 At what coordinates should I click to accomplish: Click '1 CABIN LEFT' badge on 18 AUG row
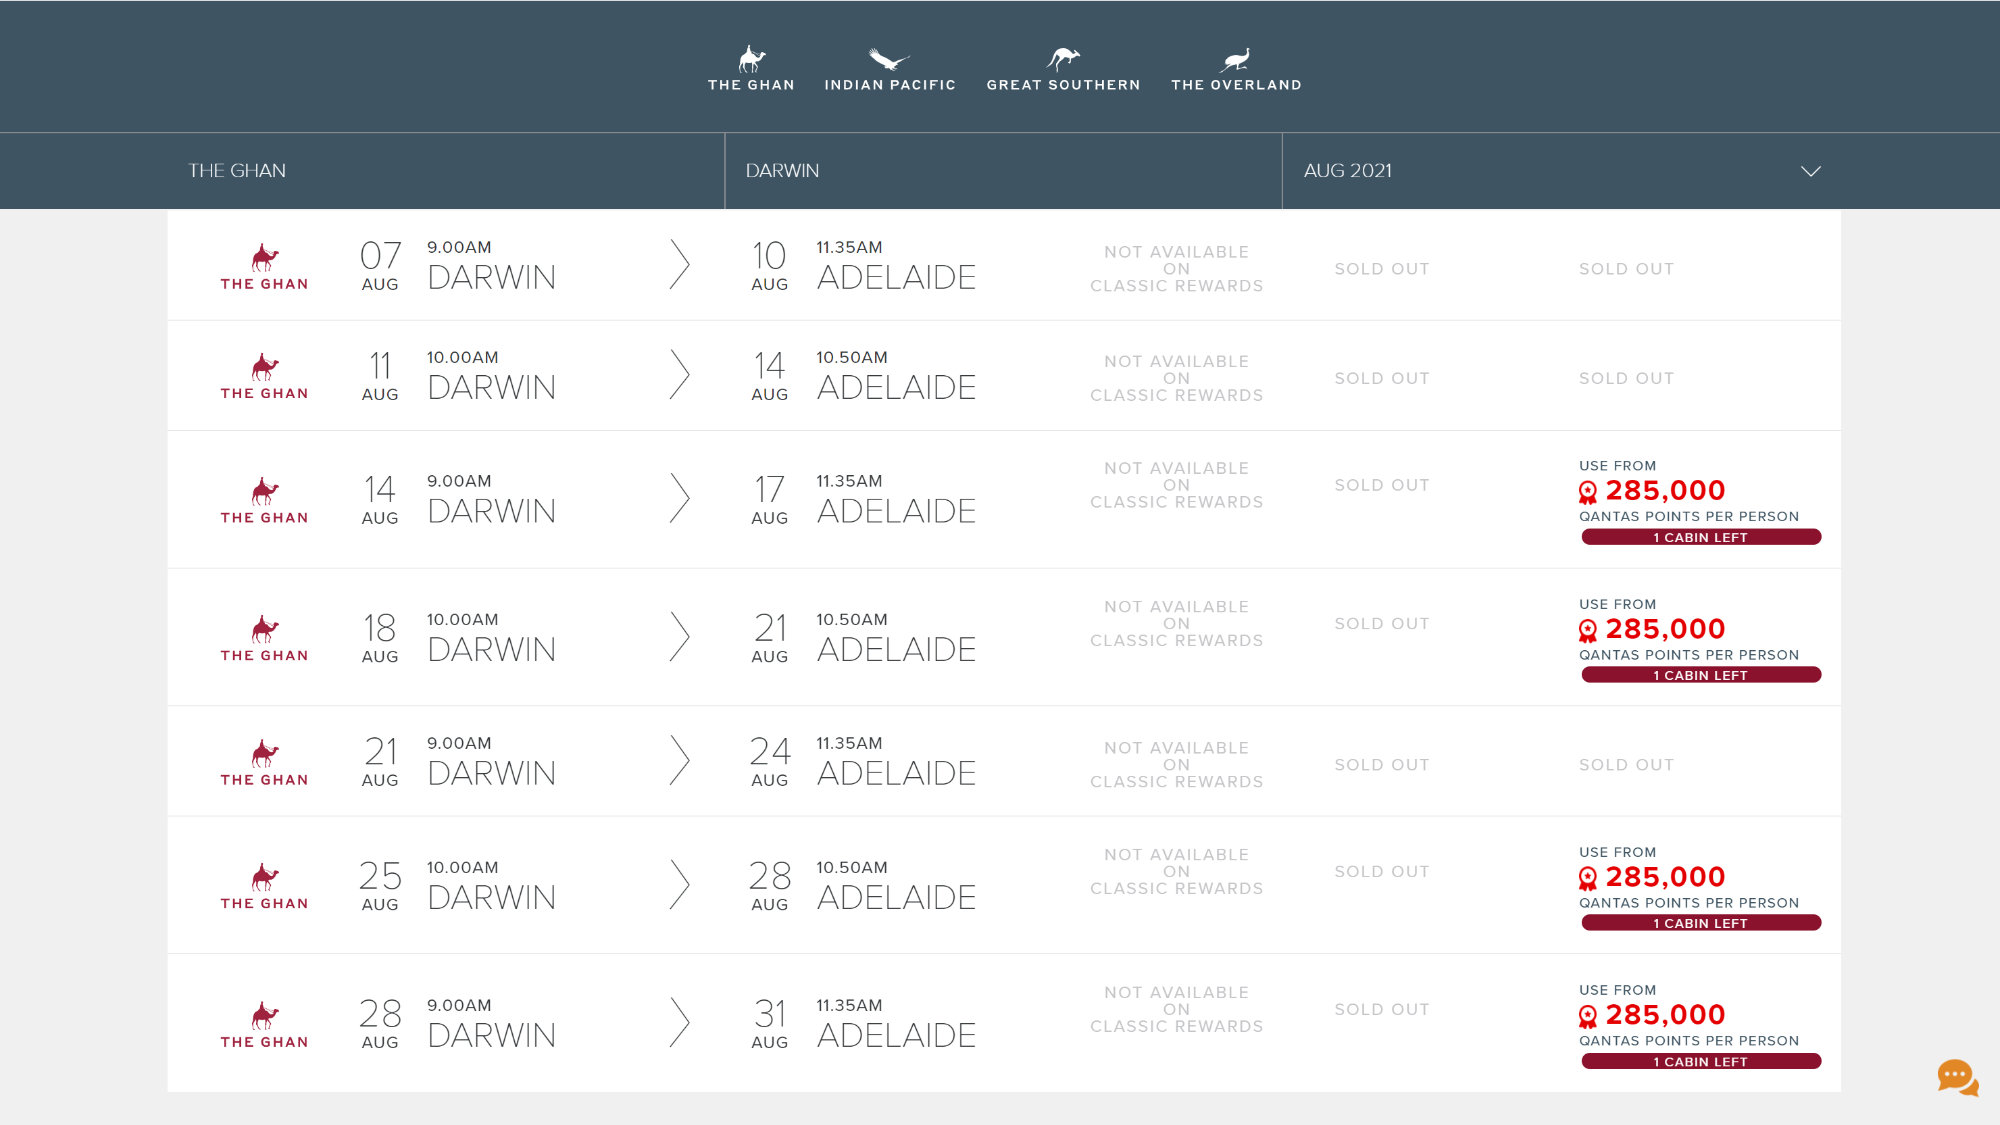(x=1701, y=676)
